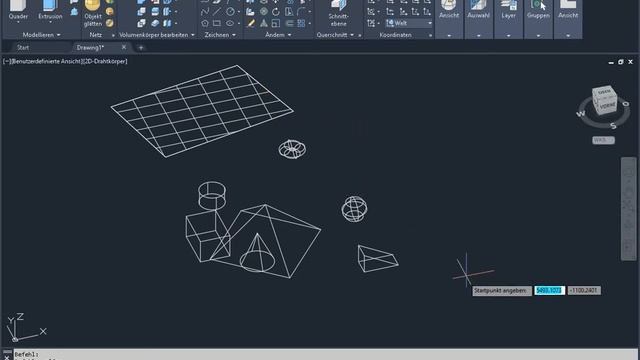
Task: Click the mesh tool above Netz label right
Action: pos(109,23)
